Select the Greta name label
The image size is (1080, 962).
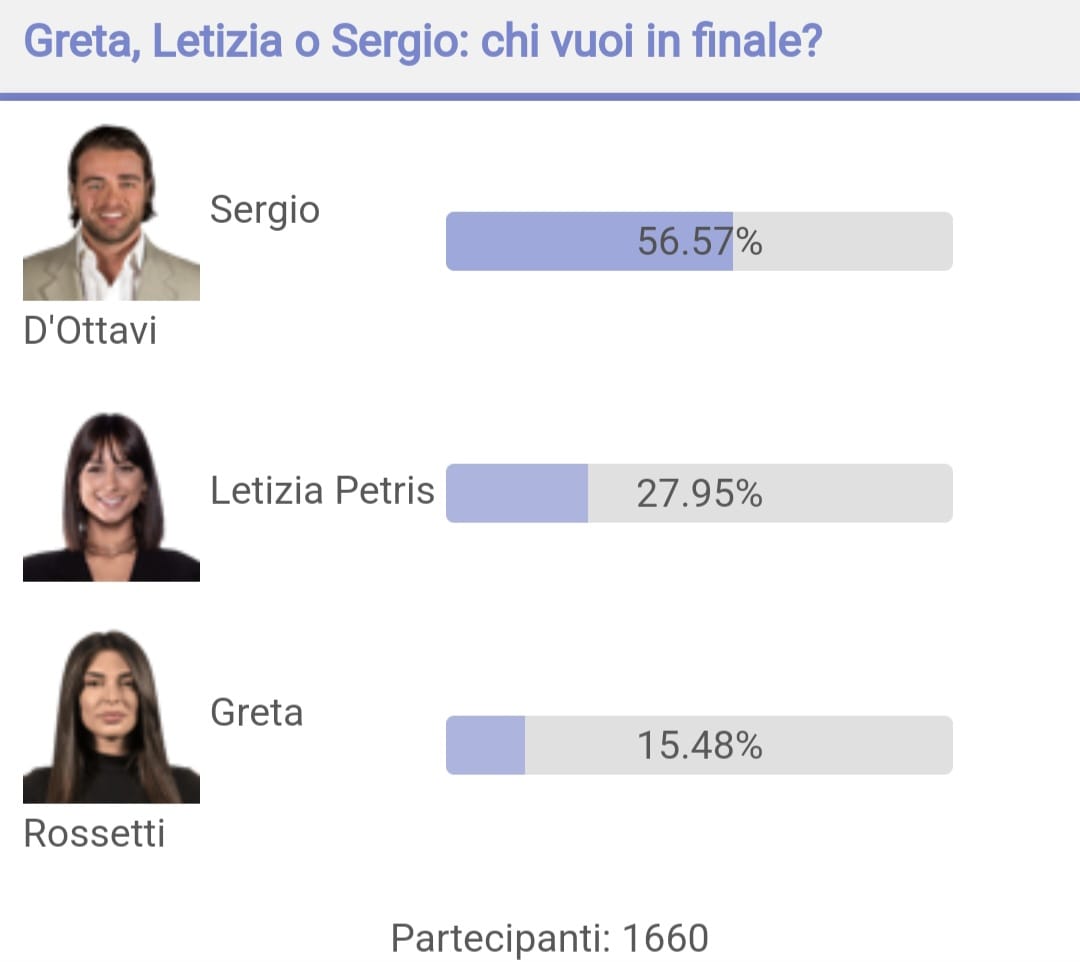click(x=257, y=713)
